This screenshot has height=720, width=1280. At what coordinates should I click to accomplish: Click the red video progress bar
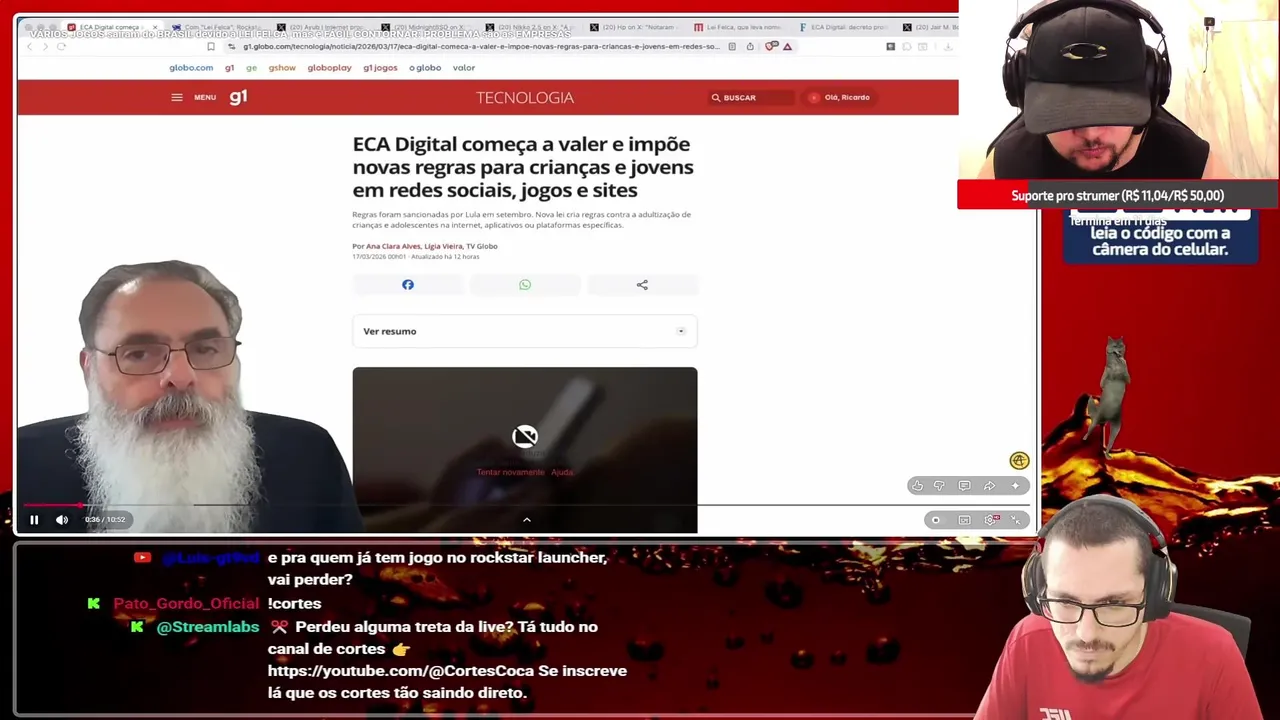(x=52, y=505)
